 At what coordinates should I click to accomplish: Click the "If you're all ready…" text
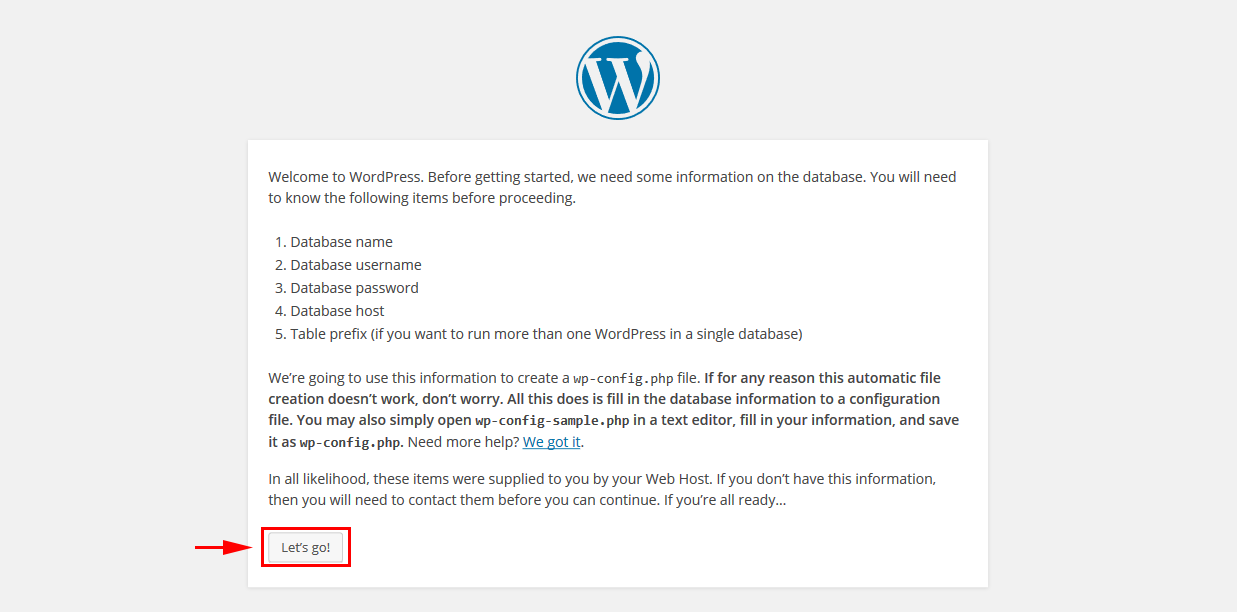[x=725, y=499]
